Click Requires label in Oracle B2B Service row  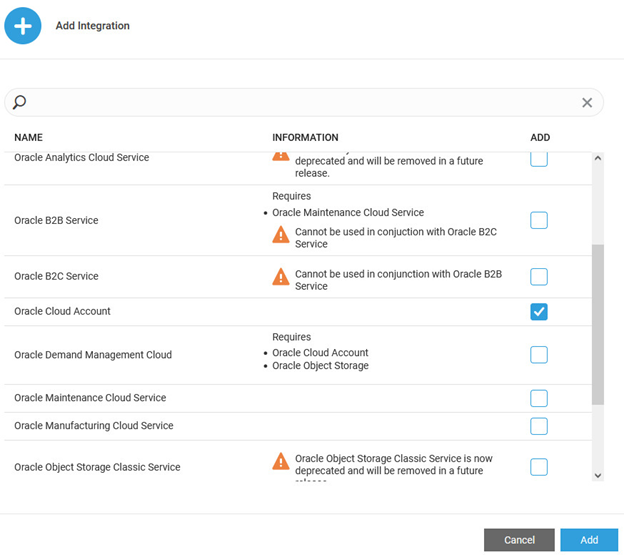[x=291, y=196]
